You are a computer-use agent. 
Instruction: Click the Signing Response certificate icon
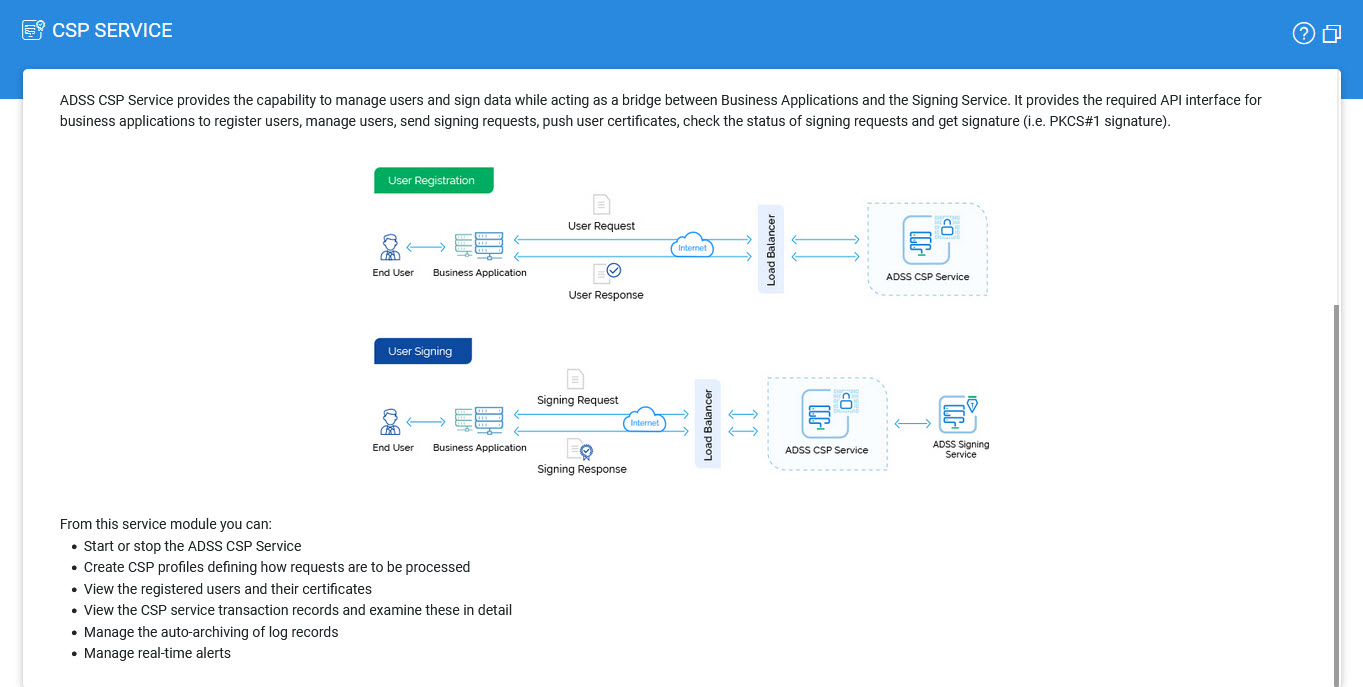[x=580, y=449]
